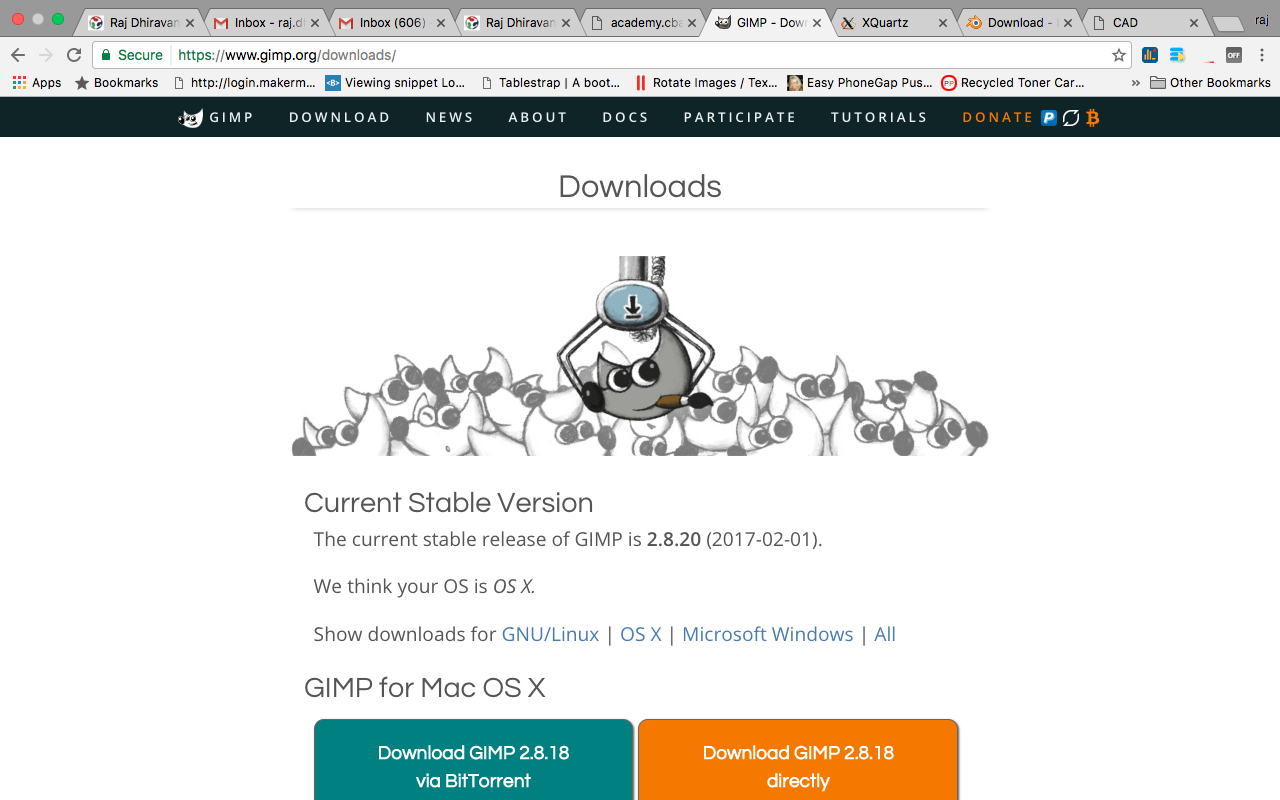Click the browser back arrow

[18, 55]
